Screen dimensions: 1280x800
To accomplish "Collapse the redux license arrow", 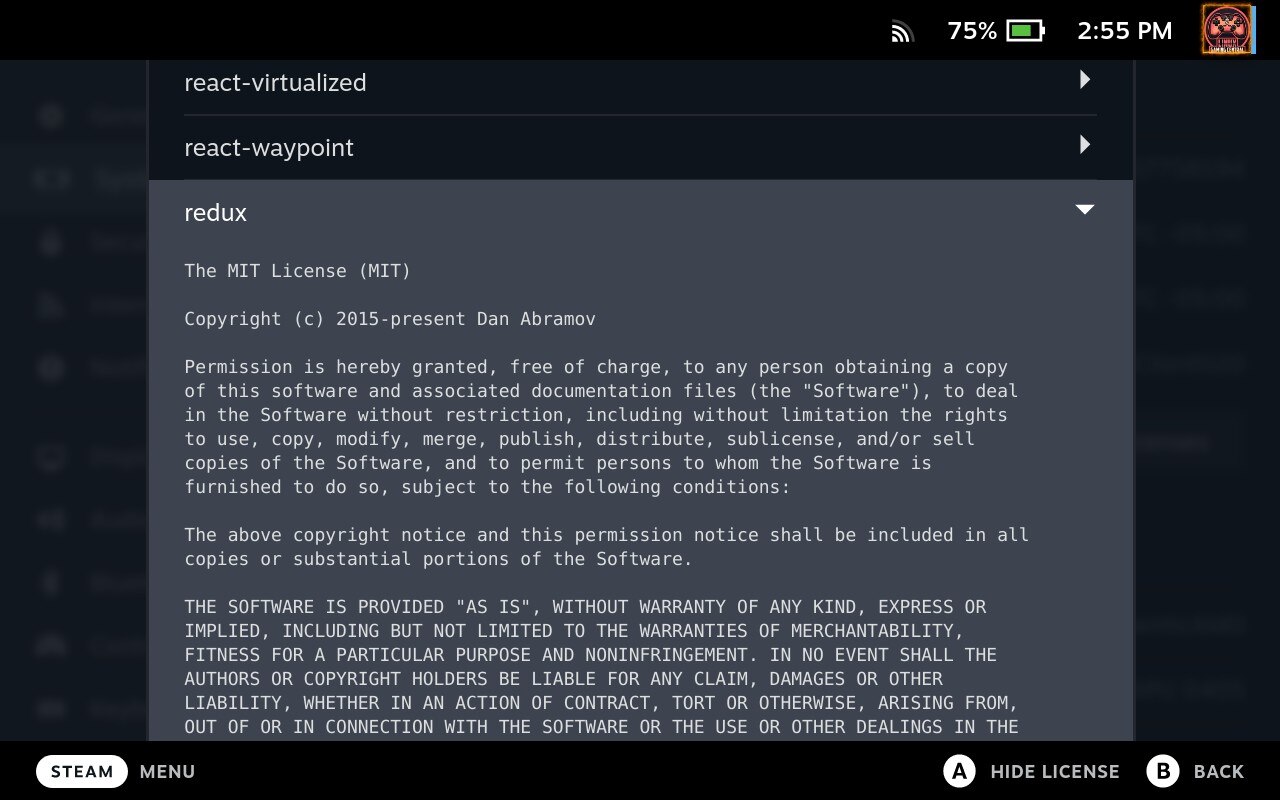I will [1084, 209].
